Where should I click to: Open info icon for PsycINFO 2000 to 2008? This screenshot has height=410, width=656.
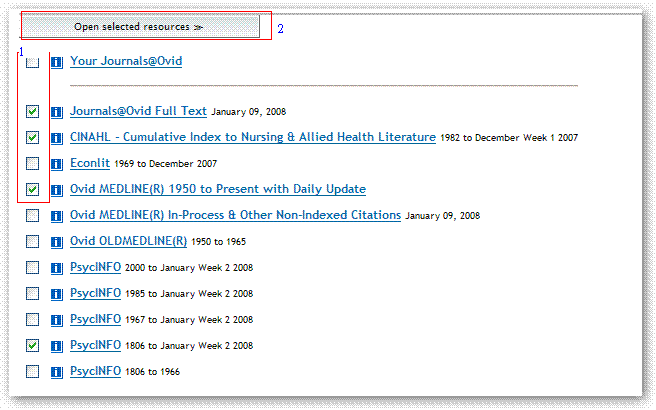coord(57,268)
